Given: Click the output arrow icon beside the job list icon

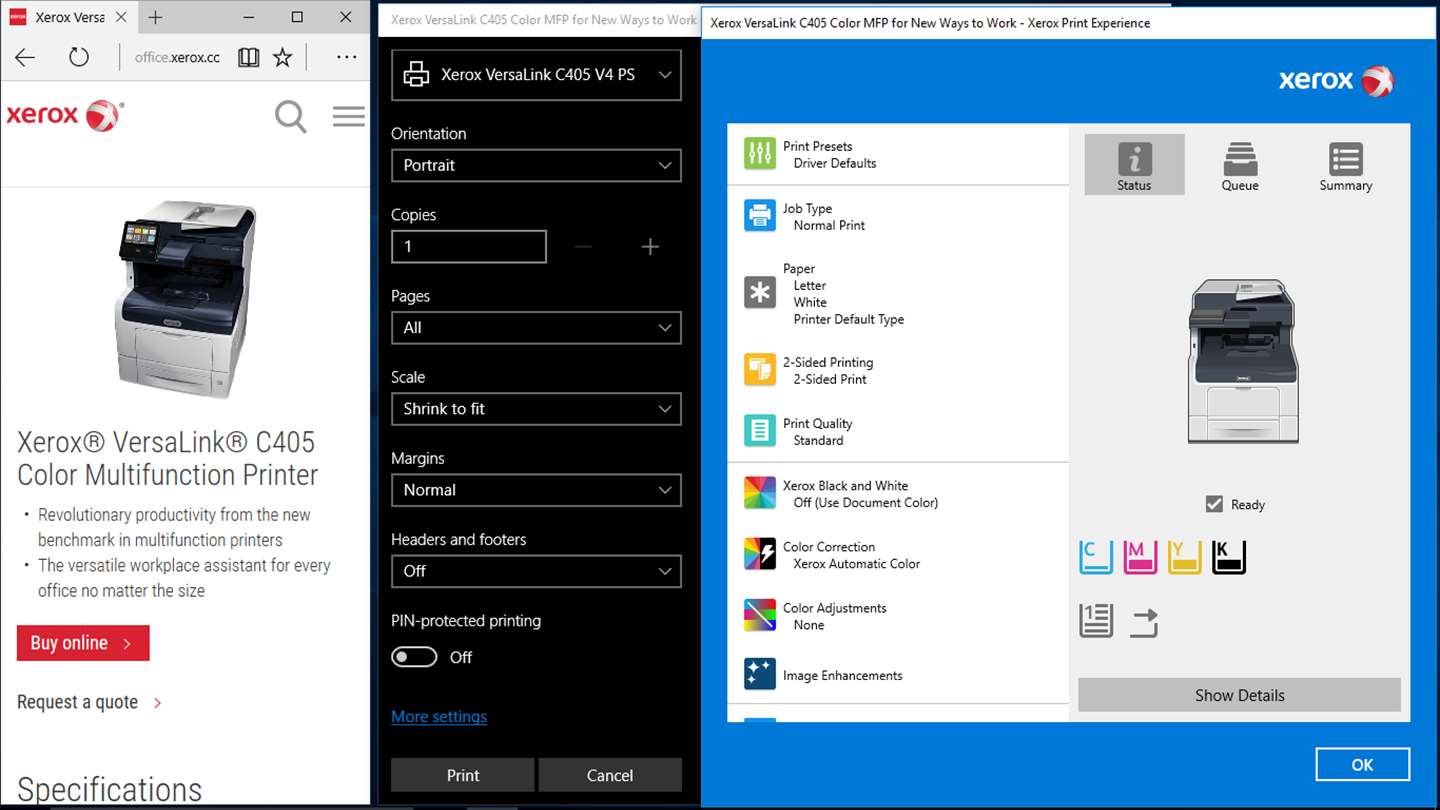Looking at the screenshot, I should click(1143, 623).
